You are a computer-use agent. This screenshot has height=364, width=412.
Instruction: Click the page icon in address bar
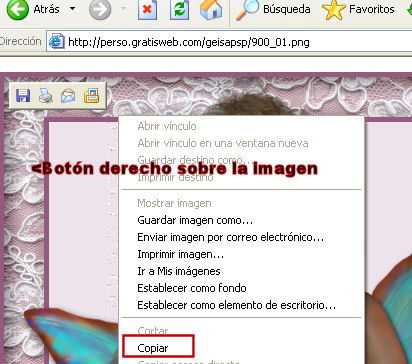click(57, 41)
